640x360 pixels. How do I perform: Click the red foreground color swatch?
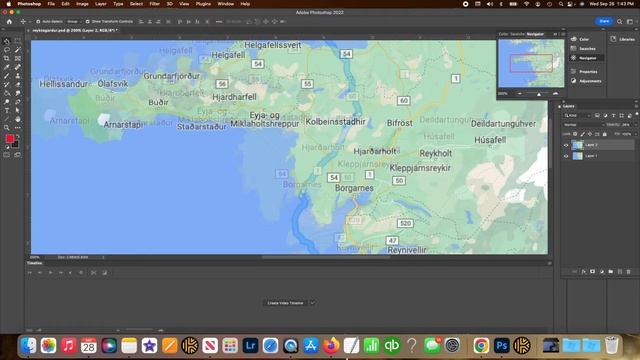click(9, 139)
